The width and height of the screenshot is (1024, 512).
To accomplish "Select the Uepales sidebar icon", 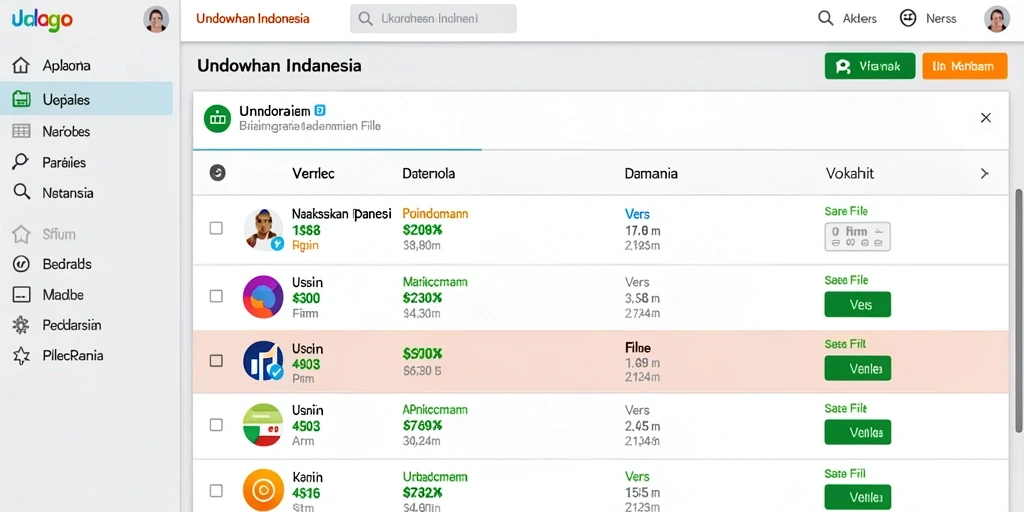I will point(21,99).
